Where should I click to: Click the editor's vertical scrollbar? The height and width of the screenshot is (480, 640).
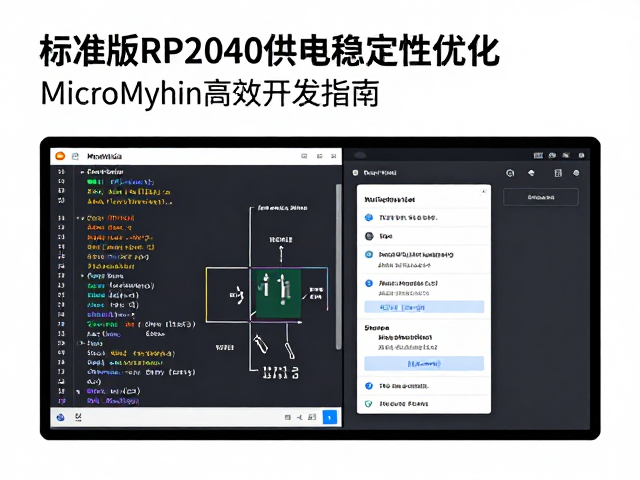click(x=338, y=267)
